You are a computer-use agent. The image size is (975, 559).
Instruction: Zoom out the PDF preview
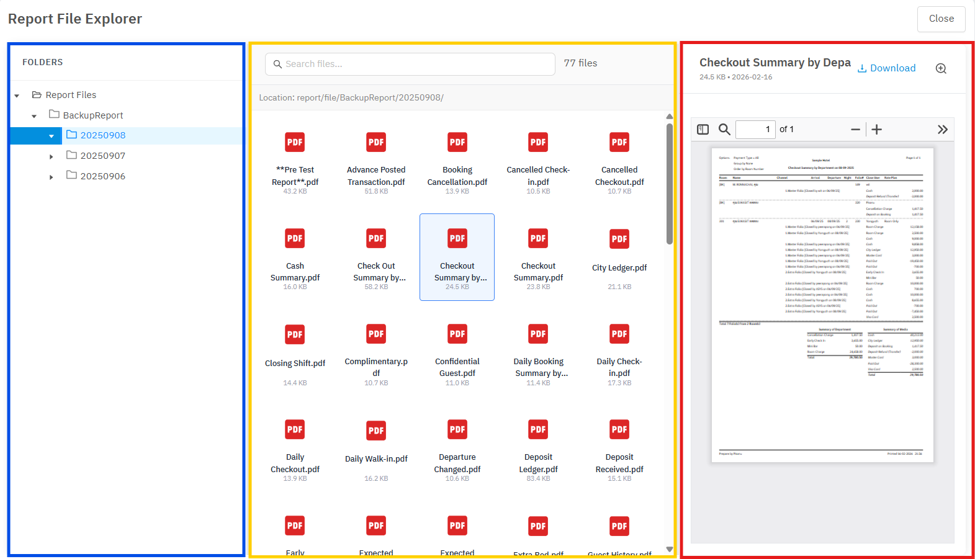click(856, 129)
